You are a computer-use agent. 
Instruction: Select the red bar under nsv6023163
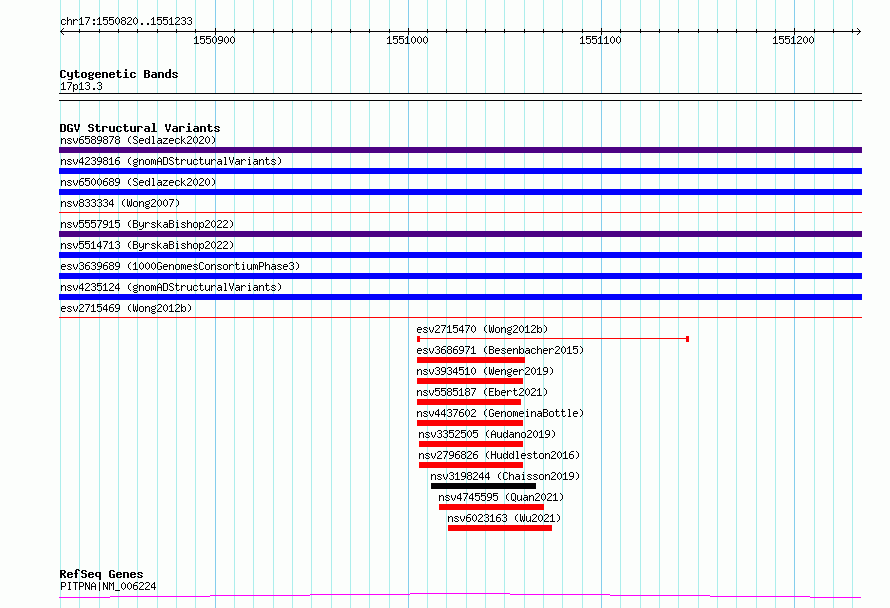tap(500, 528)
